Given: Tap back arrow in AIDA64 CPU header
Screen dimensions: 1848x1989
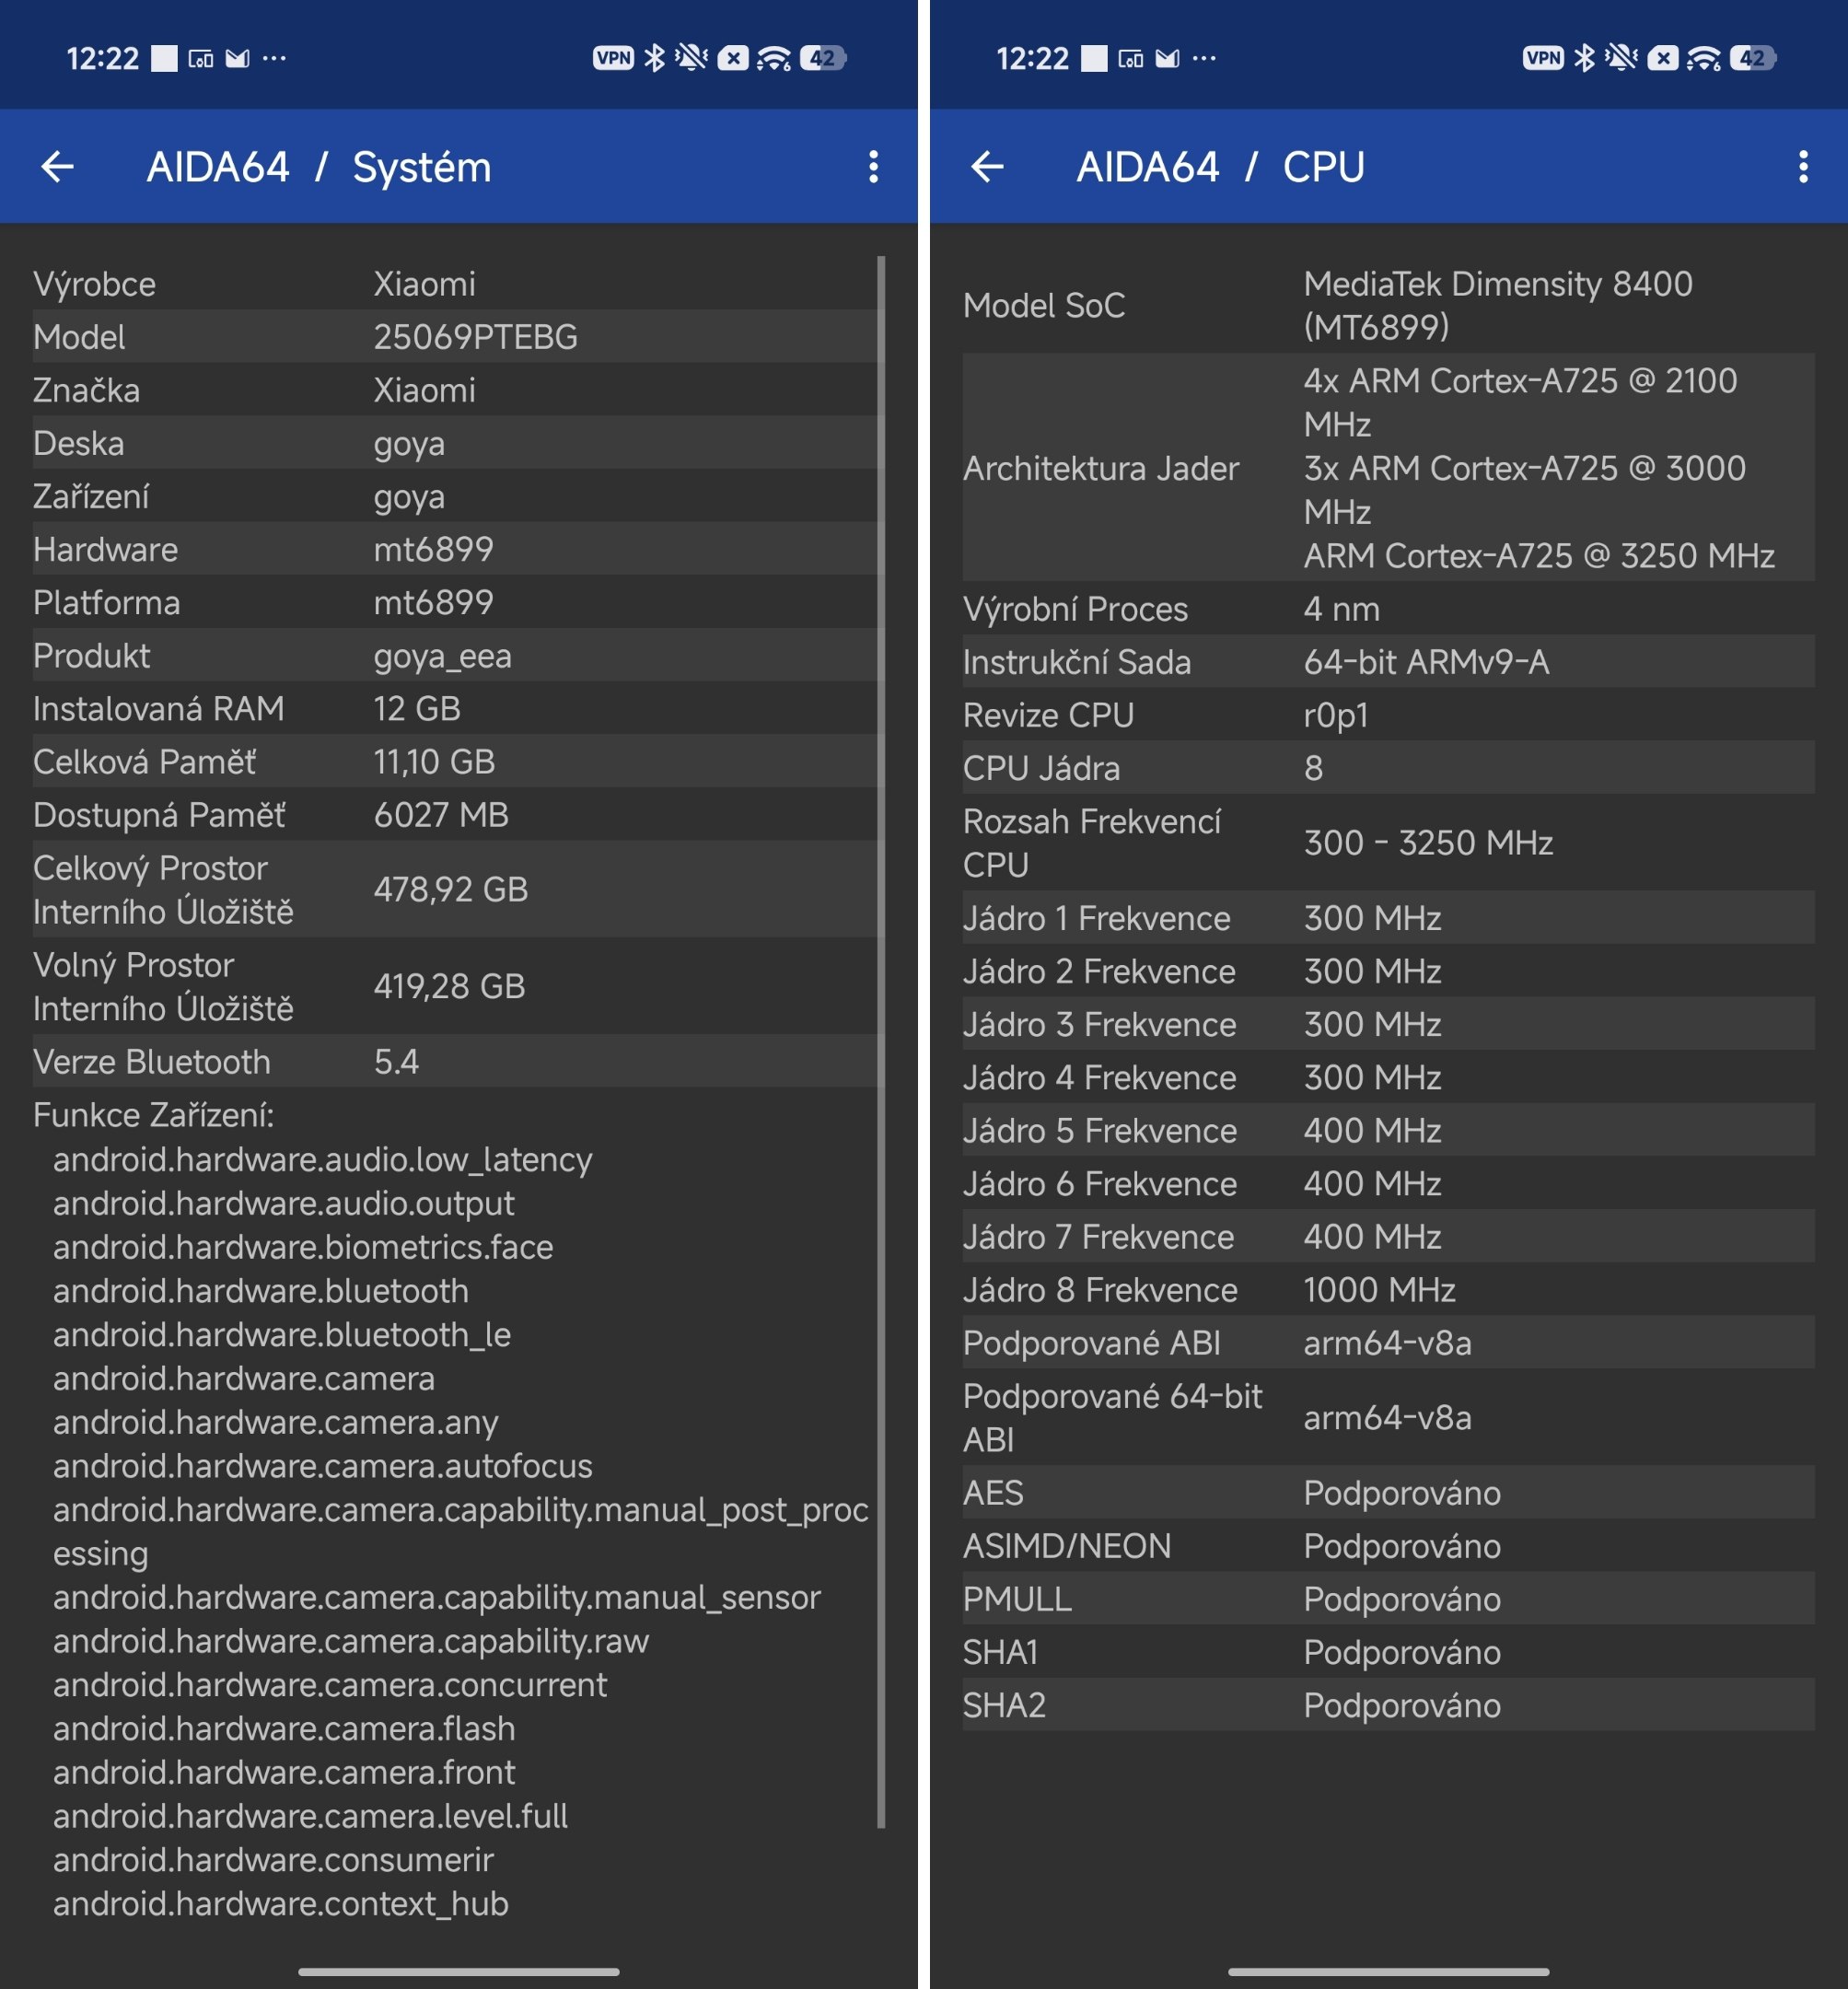Looking at the screenshot, I should (987, 166).
